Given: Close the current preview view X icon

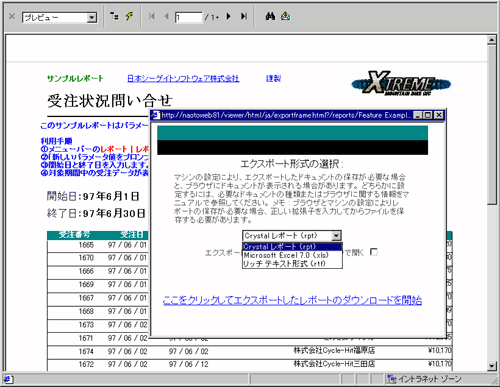Looking at the screenshot, I should [x=12, y=16].
